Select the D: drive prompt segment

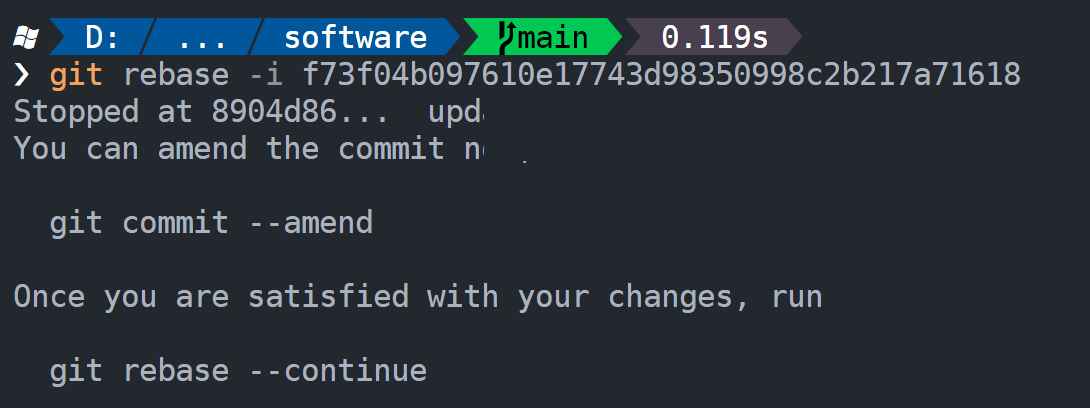point(99,37)
